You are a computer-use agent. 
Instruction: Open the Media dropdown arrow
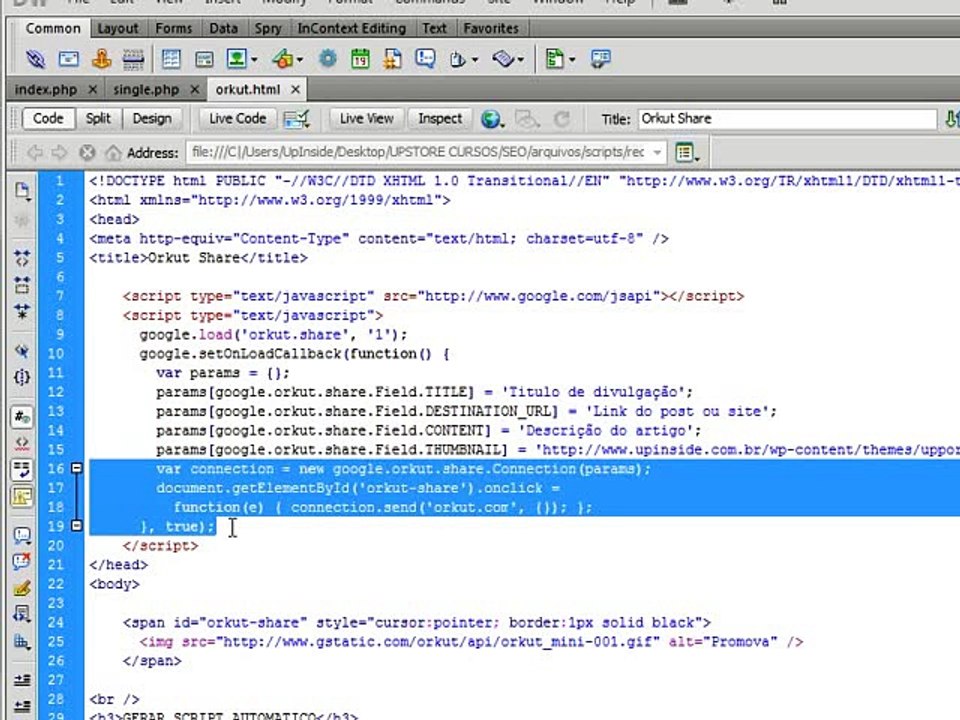[300, 60]
